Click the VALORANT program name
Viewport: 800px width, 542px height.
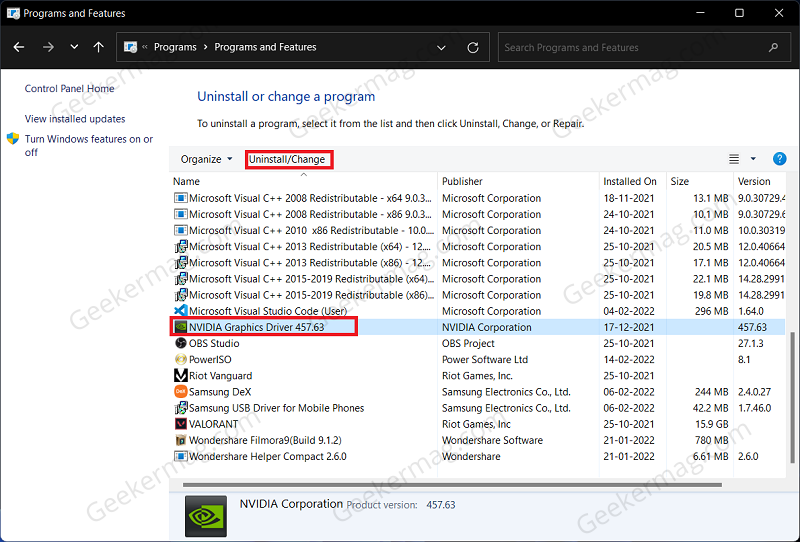[x=213, y=424]
